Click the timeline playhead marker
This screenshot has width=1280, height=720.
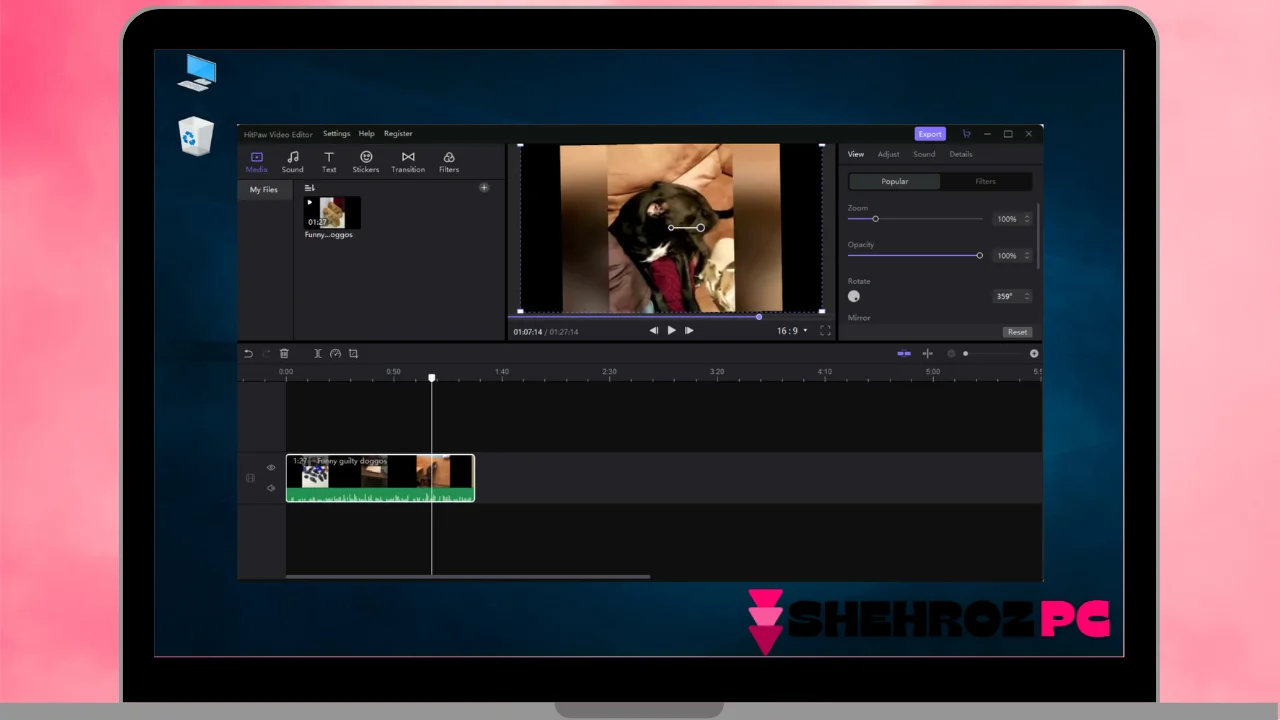click(x=432, y=378)
